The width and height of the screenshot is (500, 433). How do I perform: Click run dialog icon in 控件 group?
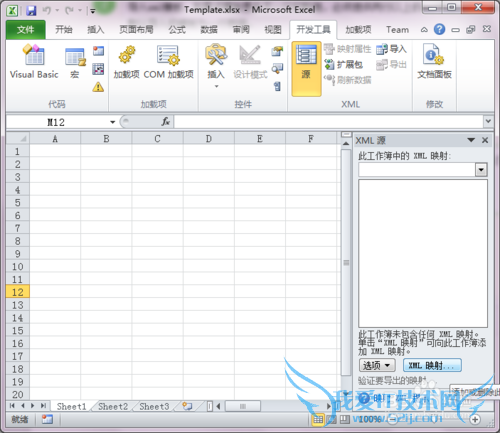277,87
